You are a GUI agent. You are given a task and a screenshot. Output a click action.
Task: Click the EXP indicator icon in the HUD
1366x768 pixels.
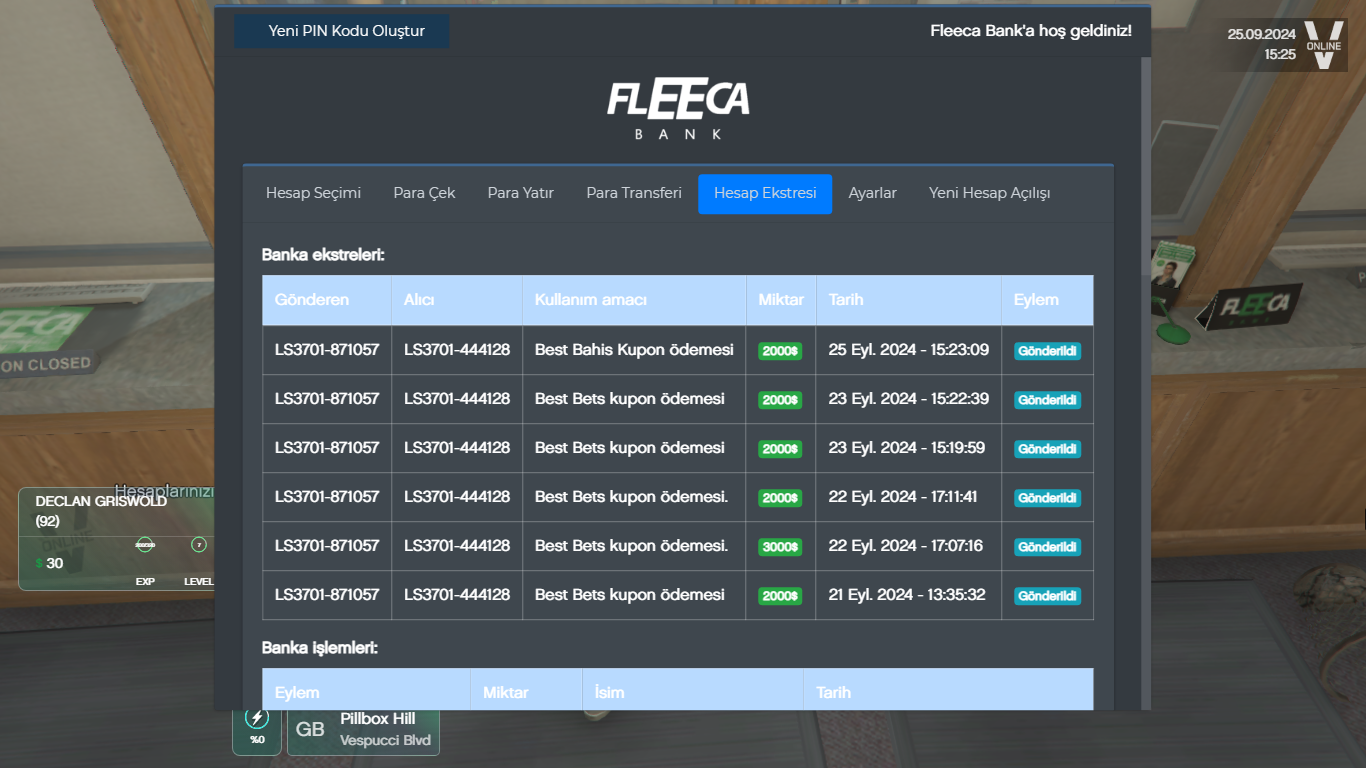pos(145,545)
